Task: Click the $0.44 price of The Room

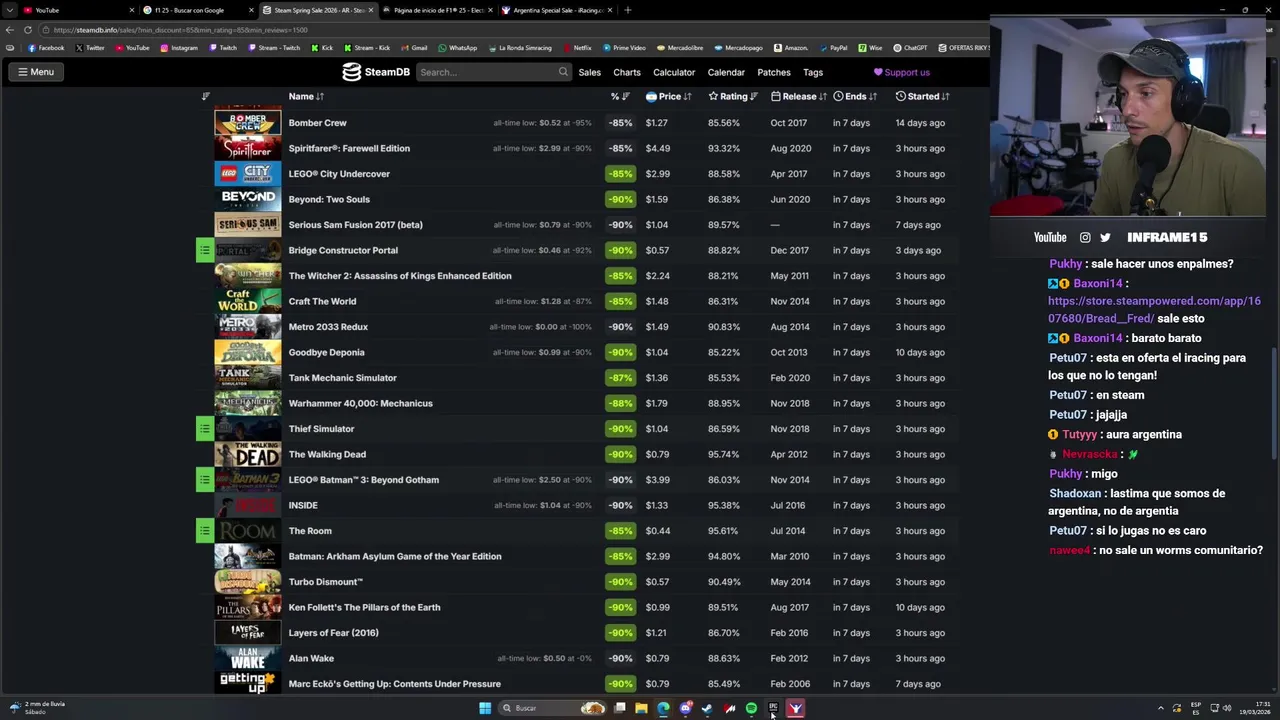Action: 657,531
